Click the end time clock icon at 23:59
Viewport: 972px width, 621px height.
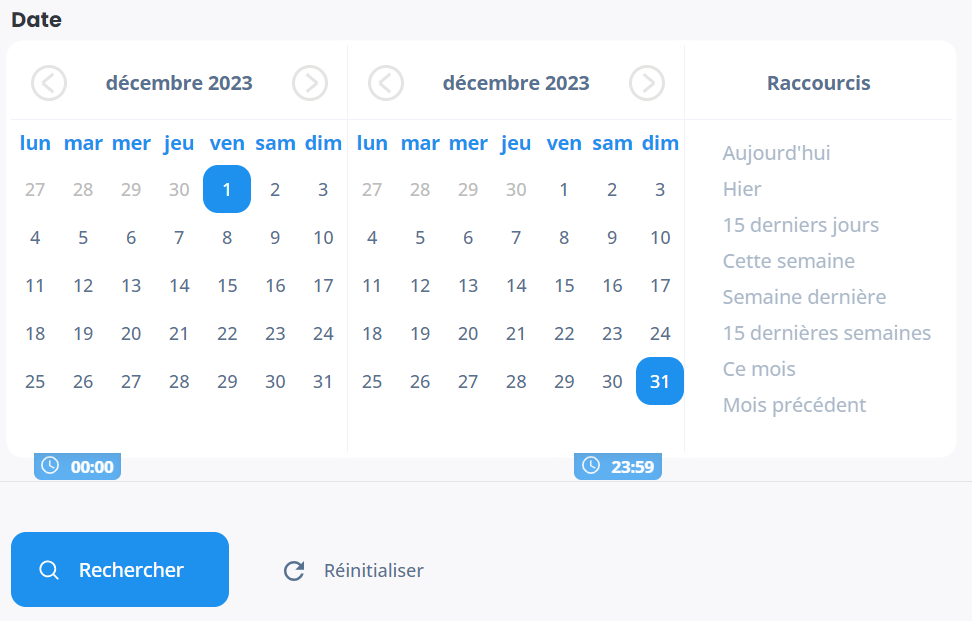point(591,466)
